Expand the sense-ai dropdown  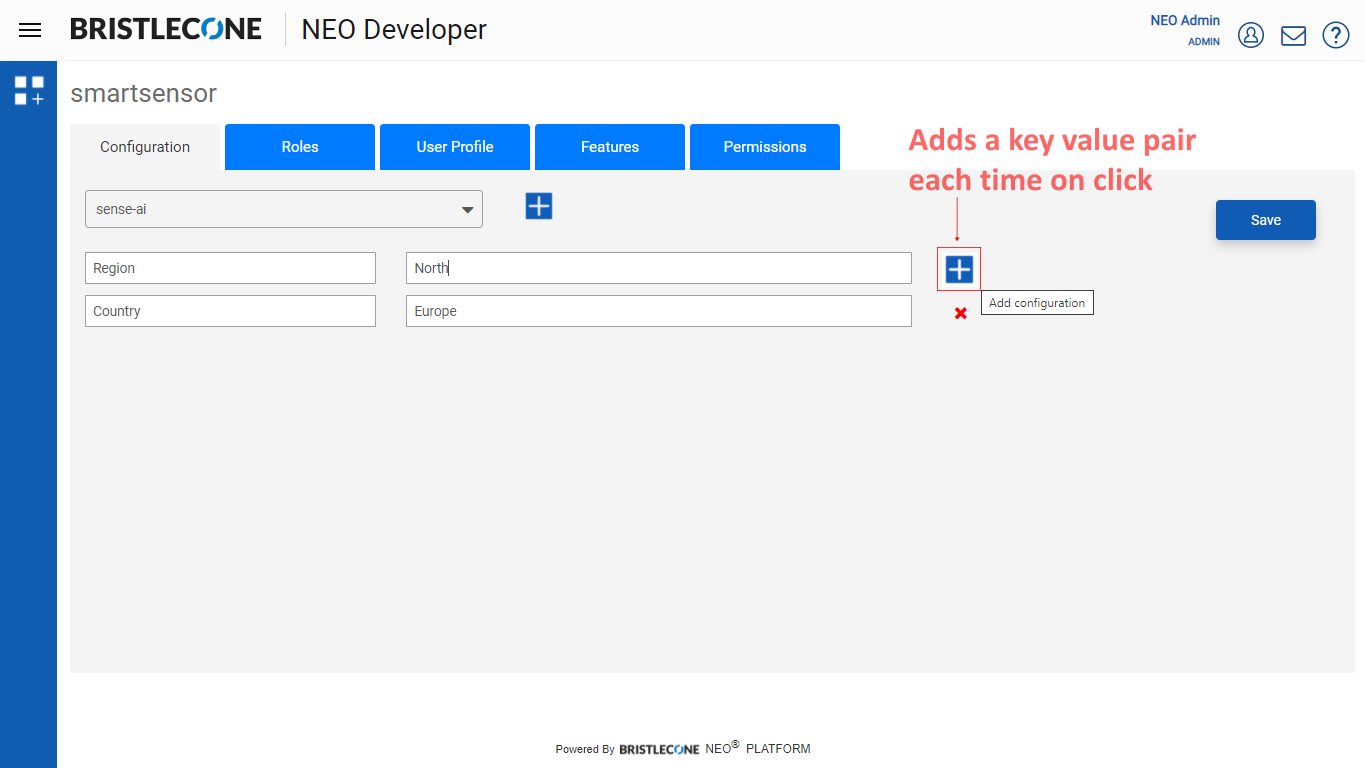tap(284, 209)
